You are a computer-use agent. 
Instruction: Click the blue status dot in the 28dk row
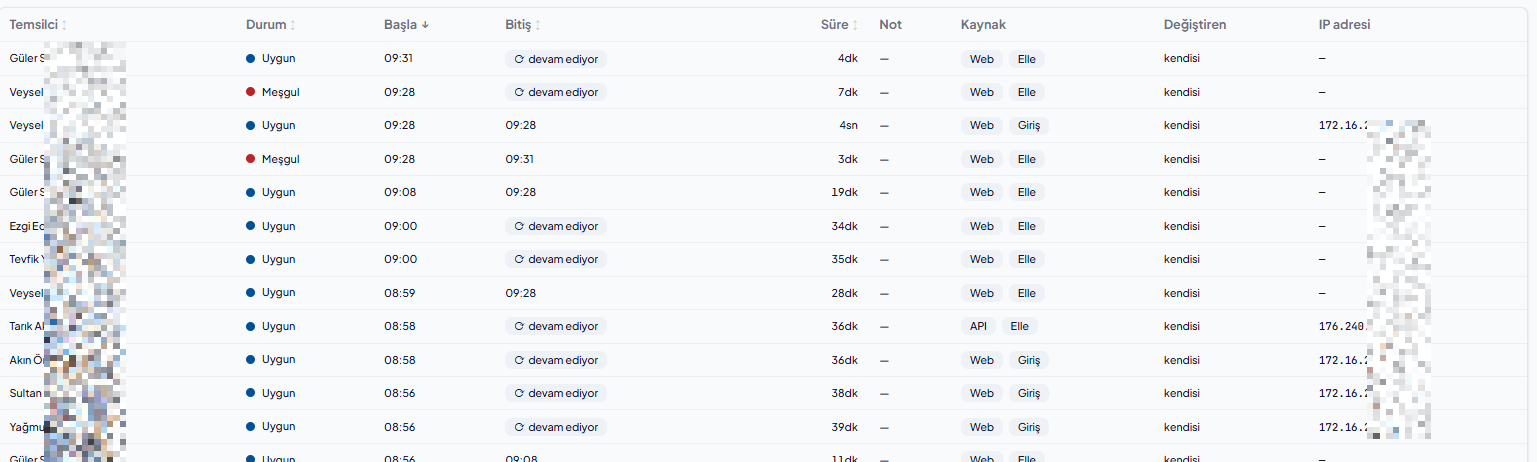coord(251,293)
